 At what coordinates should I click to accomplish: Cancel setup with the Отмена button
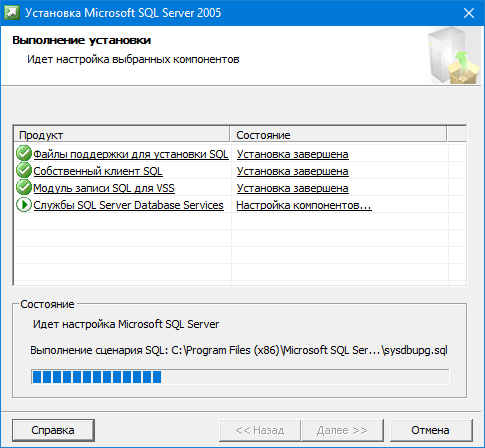(431, 430)
